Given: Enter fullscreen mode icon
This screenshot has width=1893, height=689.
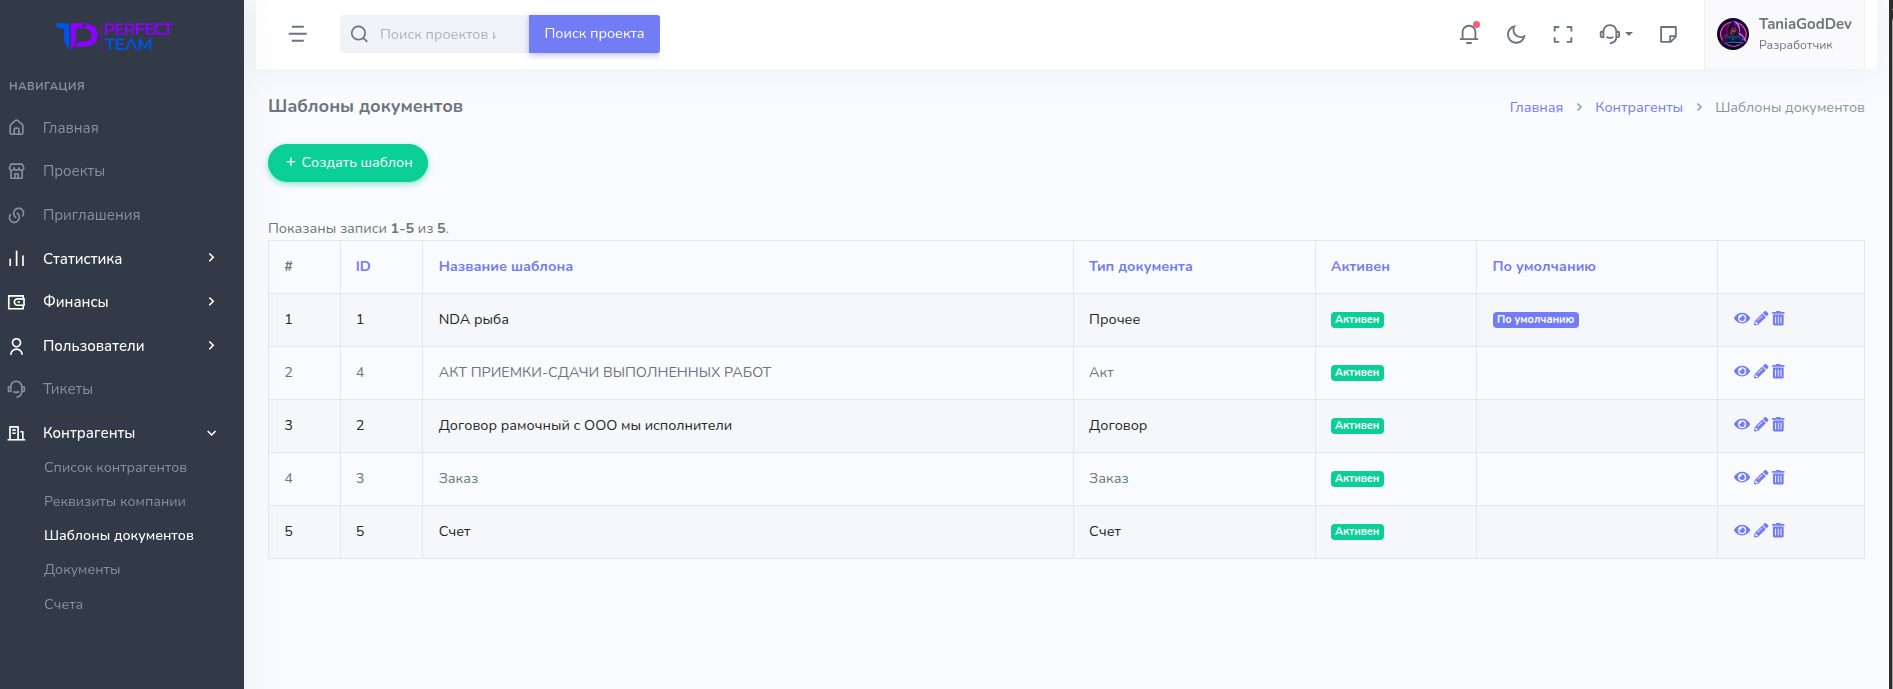Looking at the screenshot, I should tap(1563, 34).
